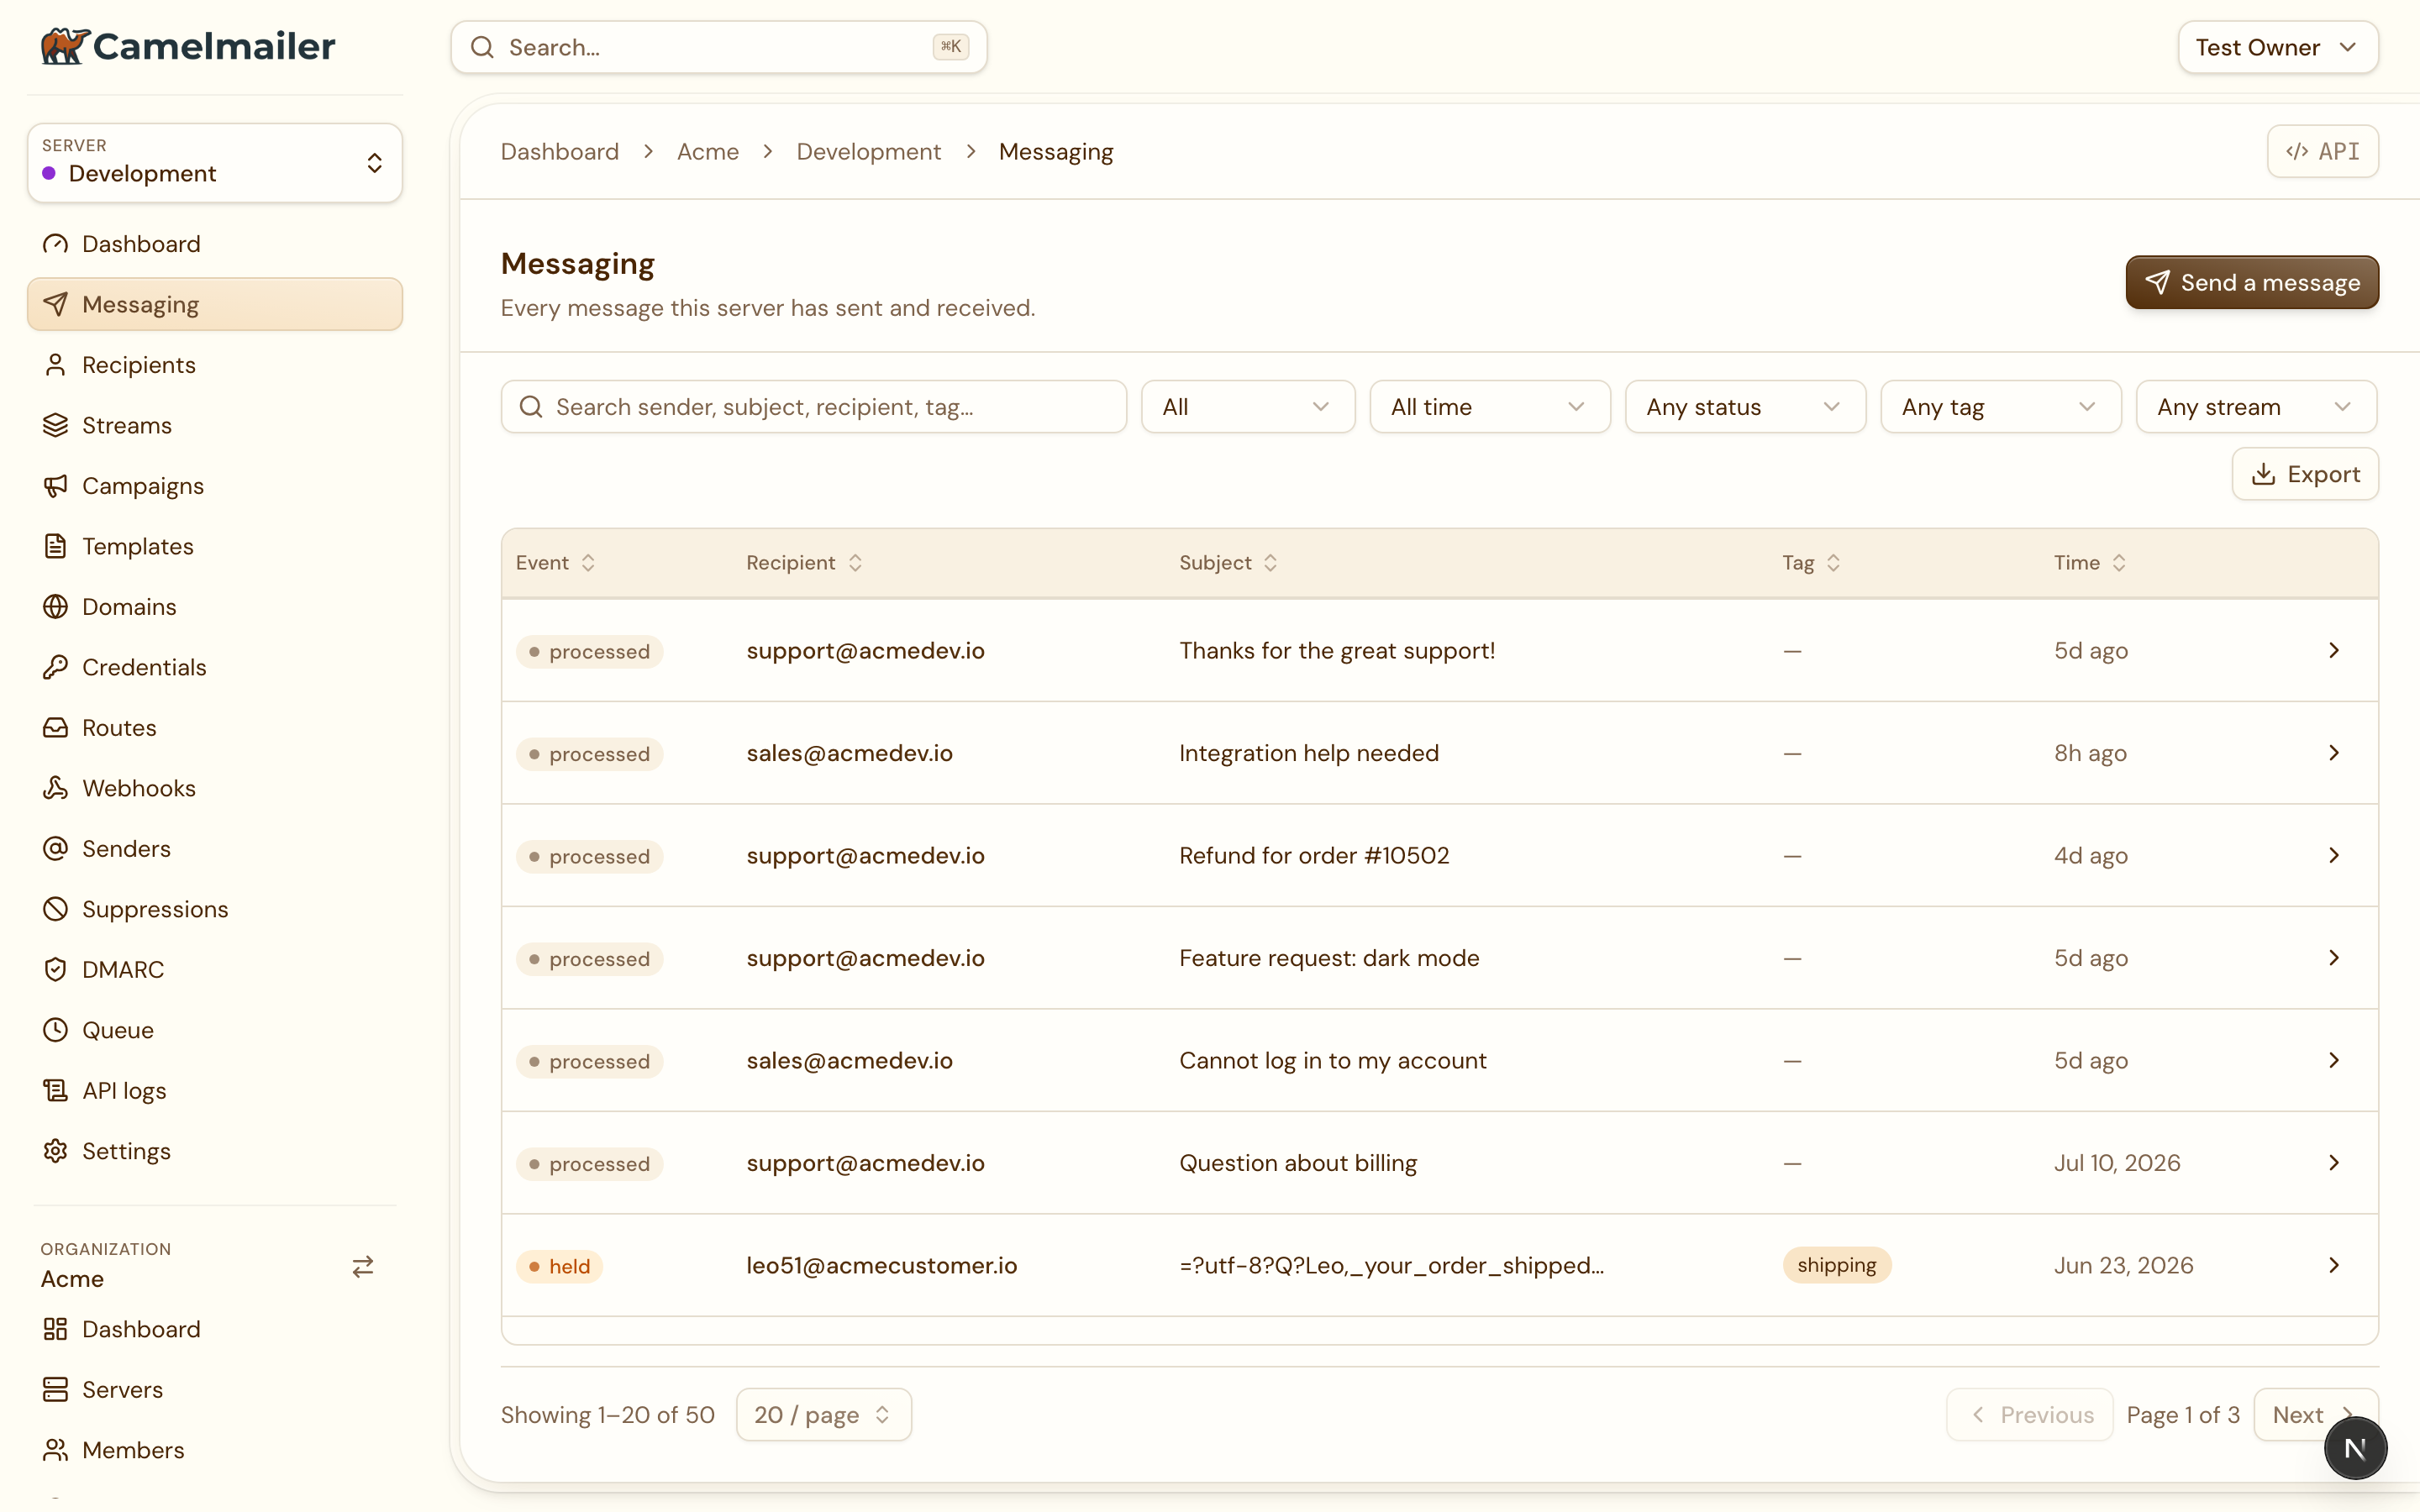Open the Server Development switcher
The width and height of the screenshot is (2420, 1512).
pos(215,163)
